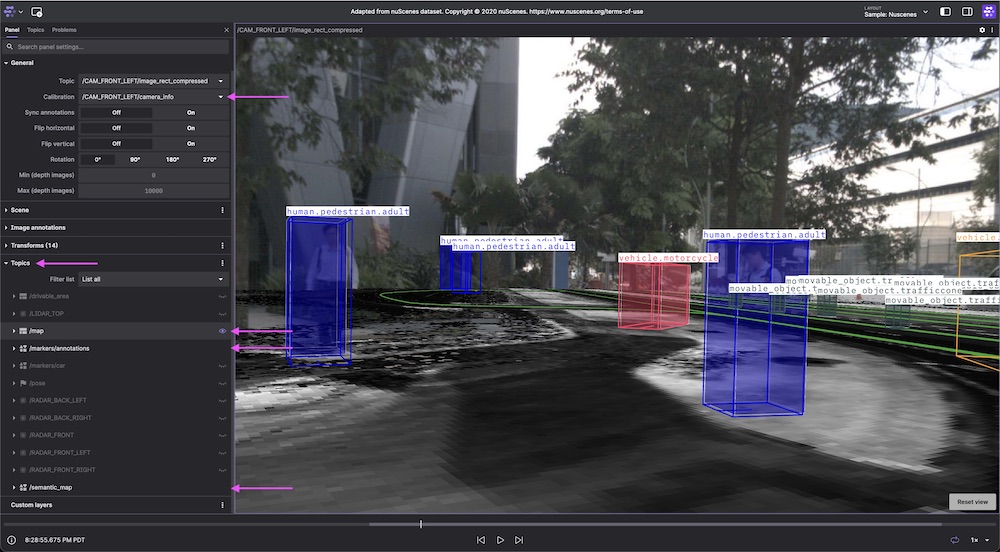The height and width of the screenshot is (552, 1000).
Task: Open the Calibration dropdown
Action: tap(221, 97)
